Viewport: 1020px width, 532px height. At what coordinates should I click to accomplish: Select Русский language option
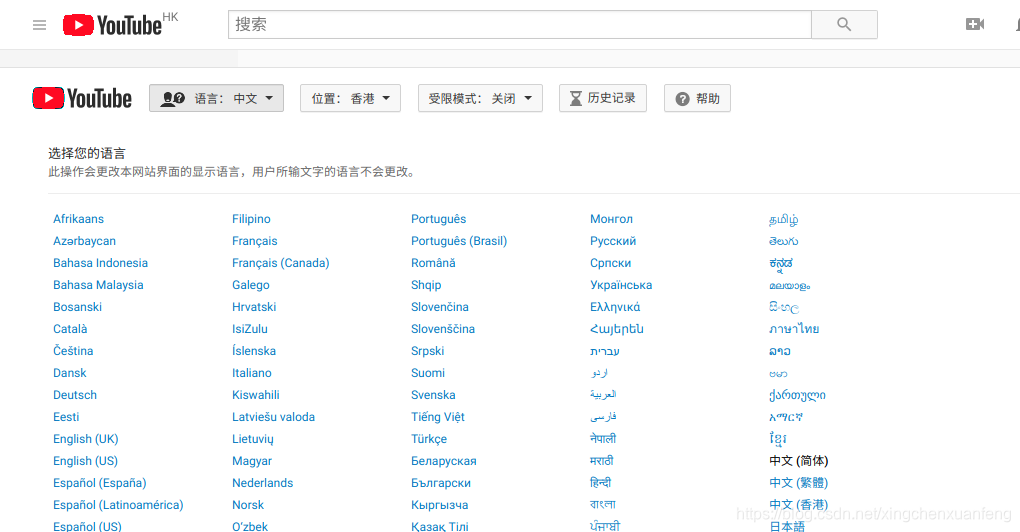coord(613,241)
